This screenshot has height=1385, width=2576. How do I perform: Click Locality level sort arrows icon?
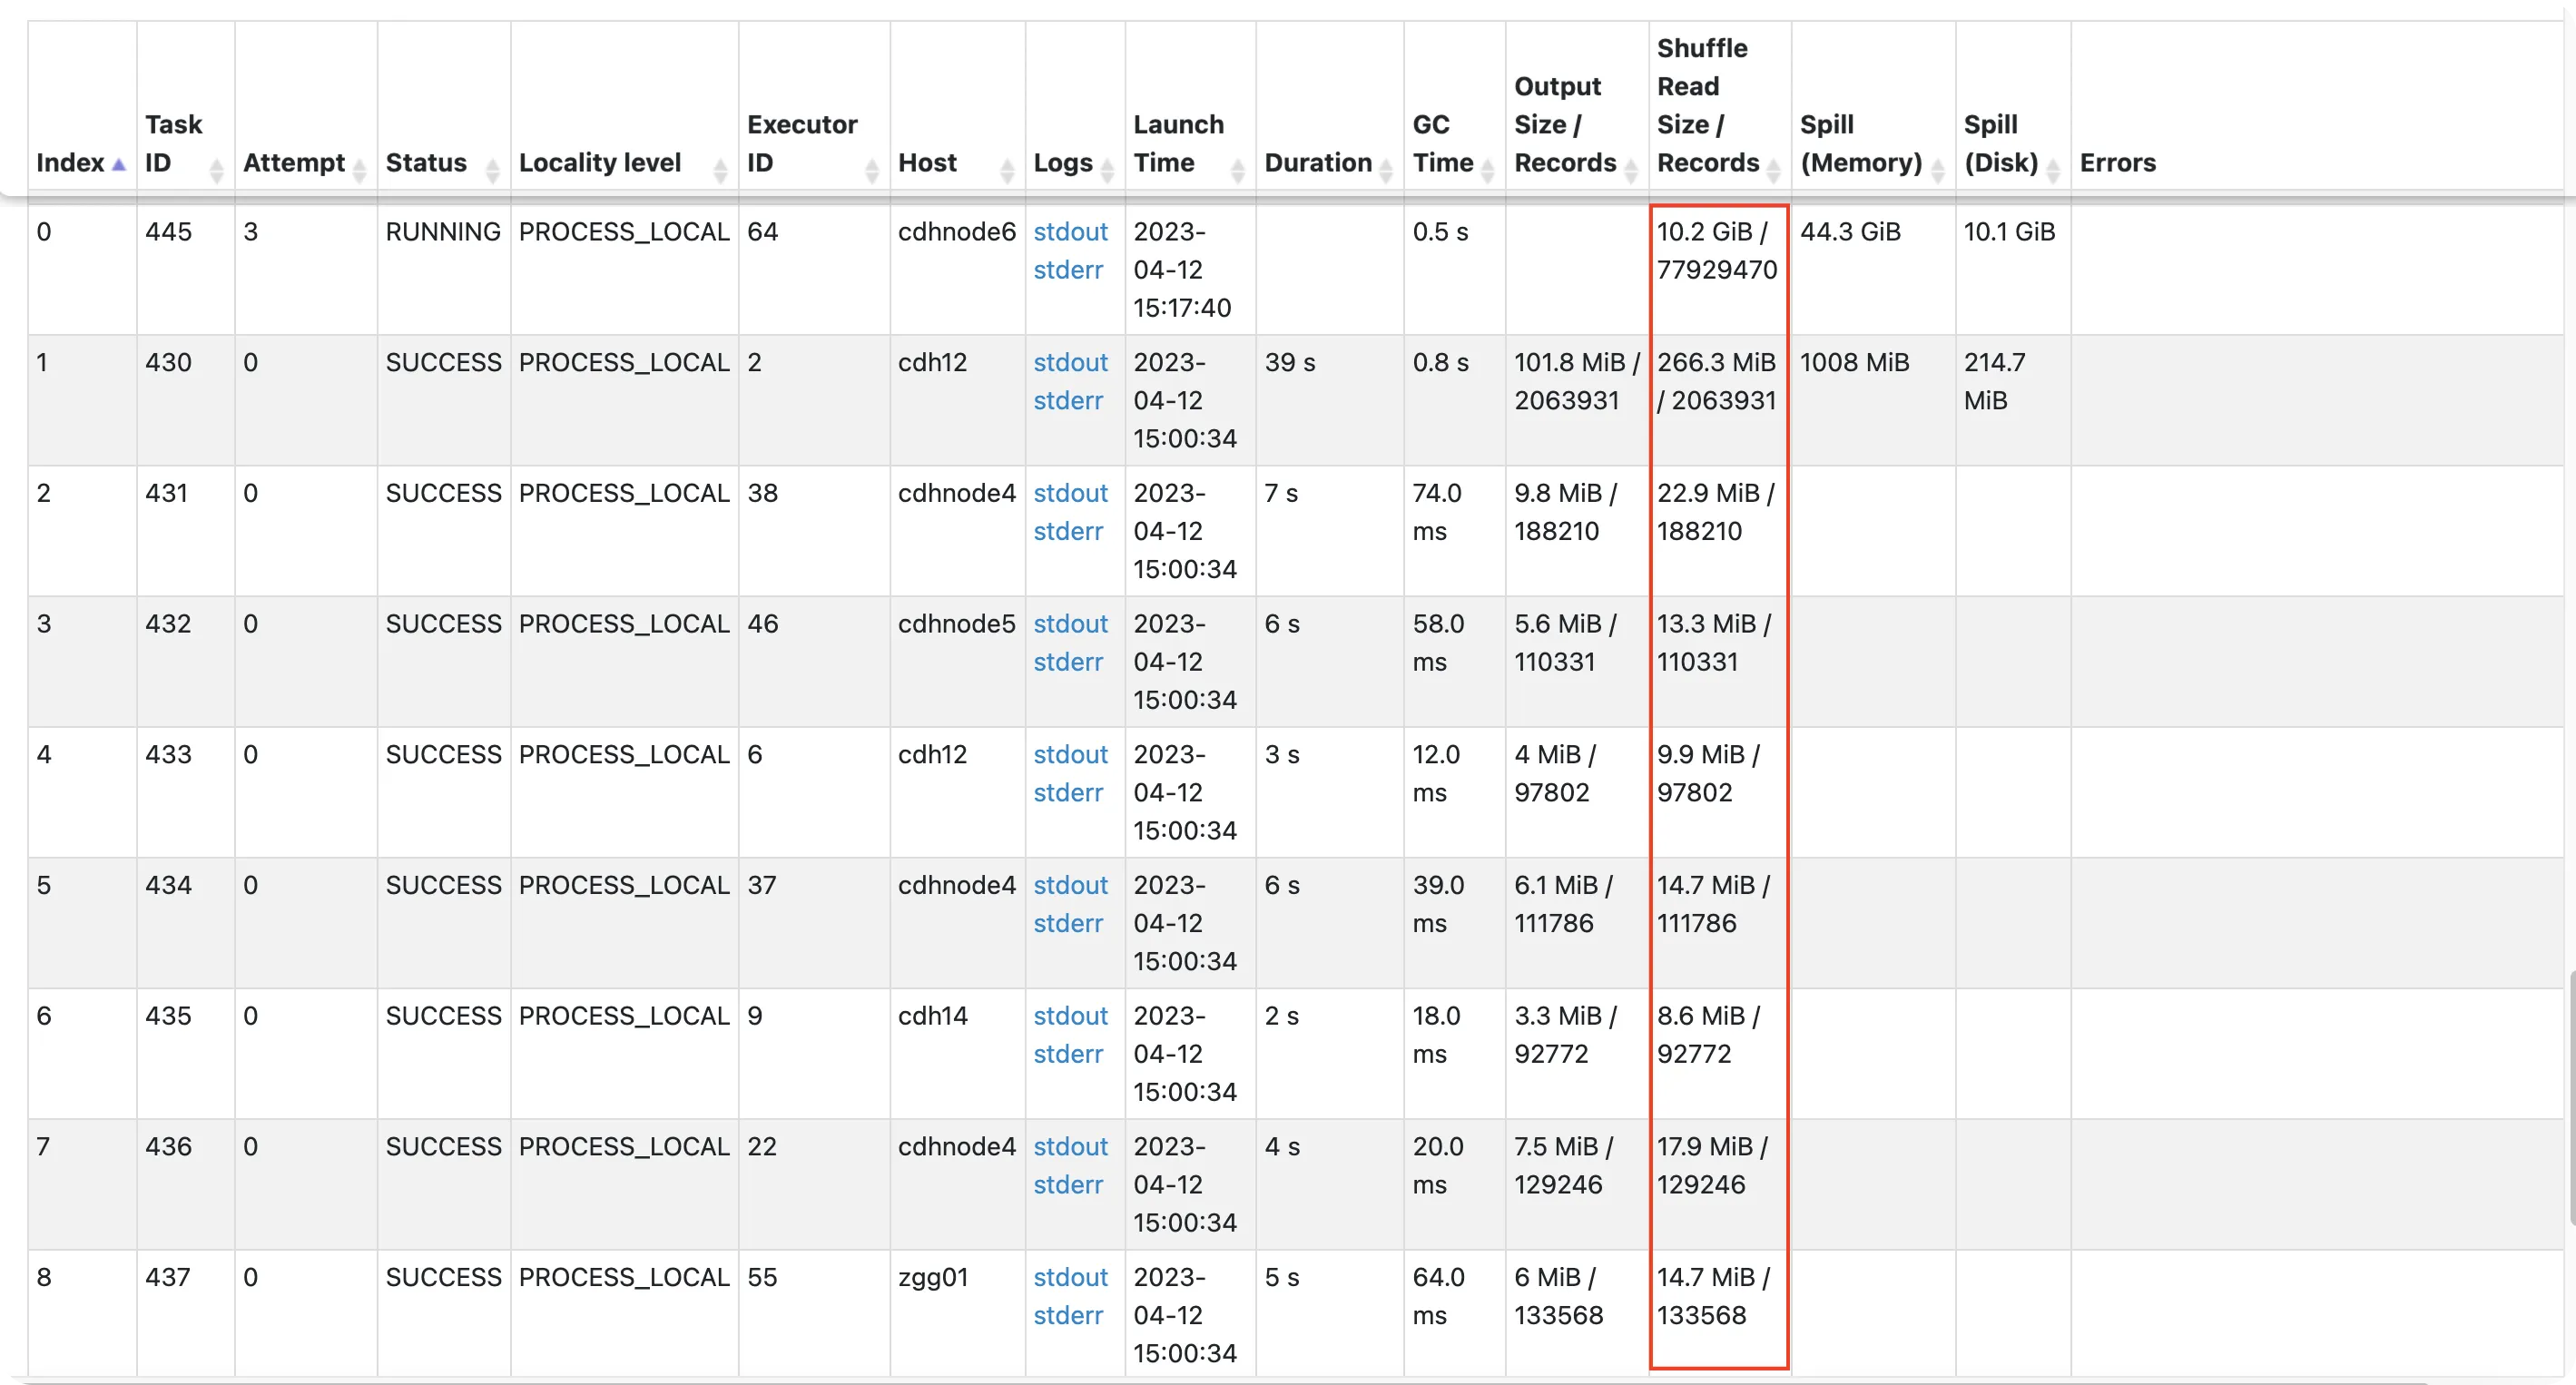720,171
